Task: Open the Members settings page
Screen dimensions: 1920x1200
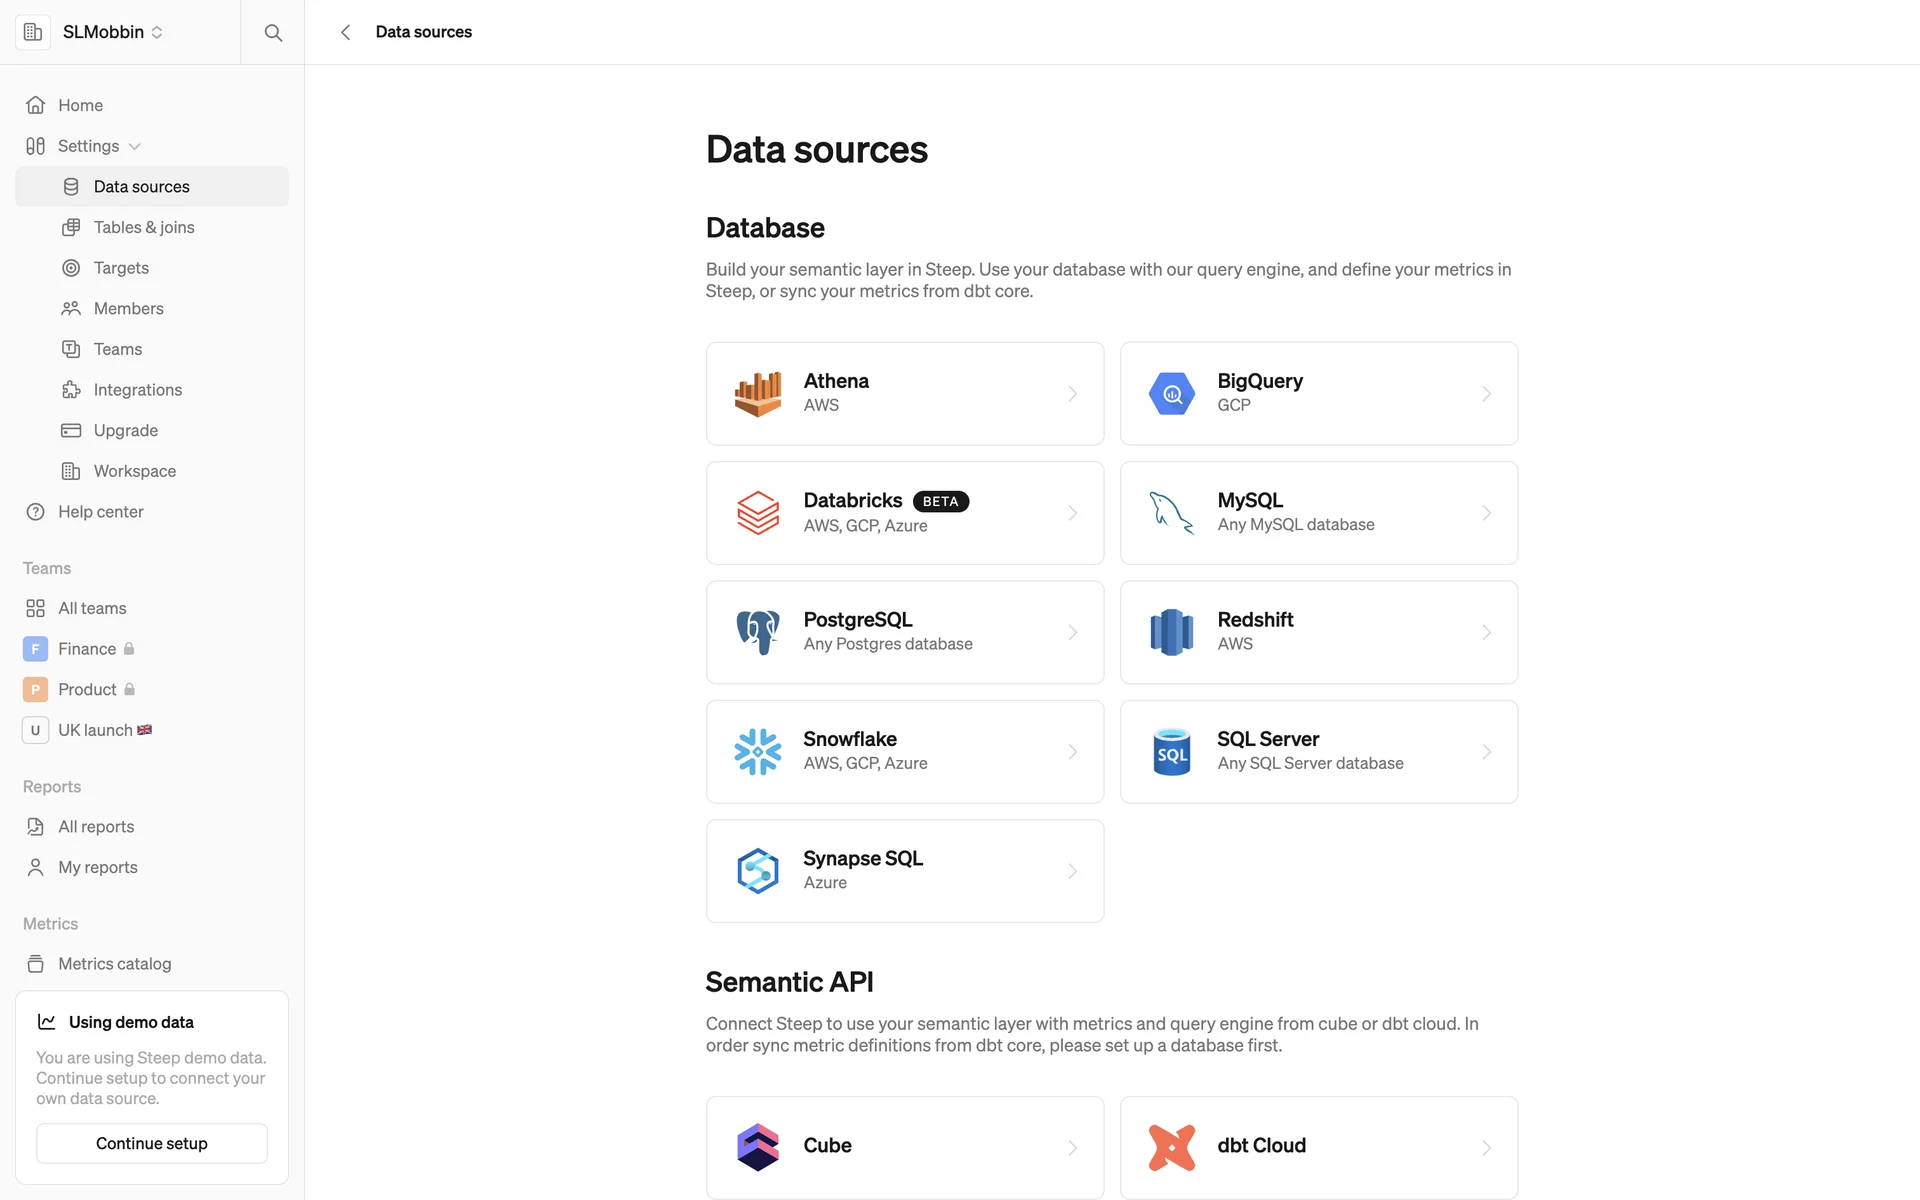Action: click(128, 308)
